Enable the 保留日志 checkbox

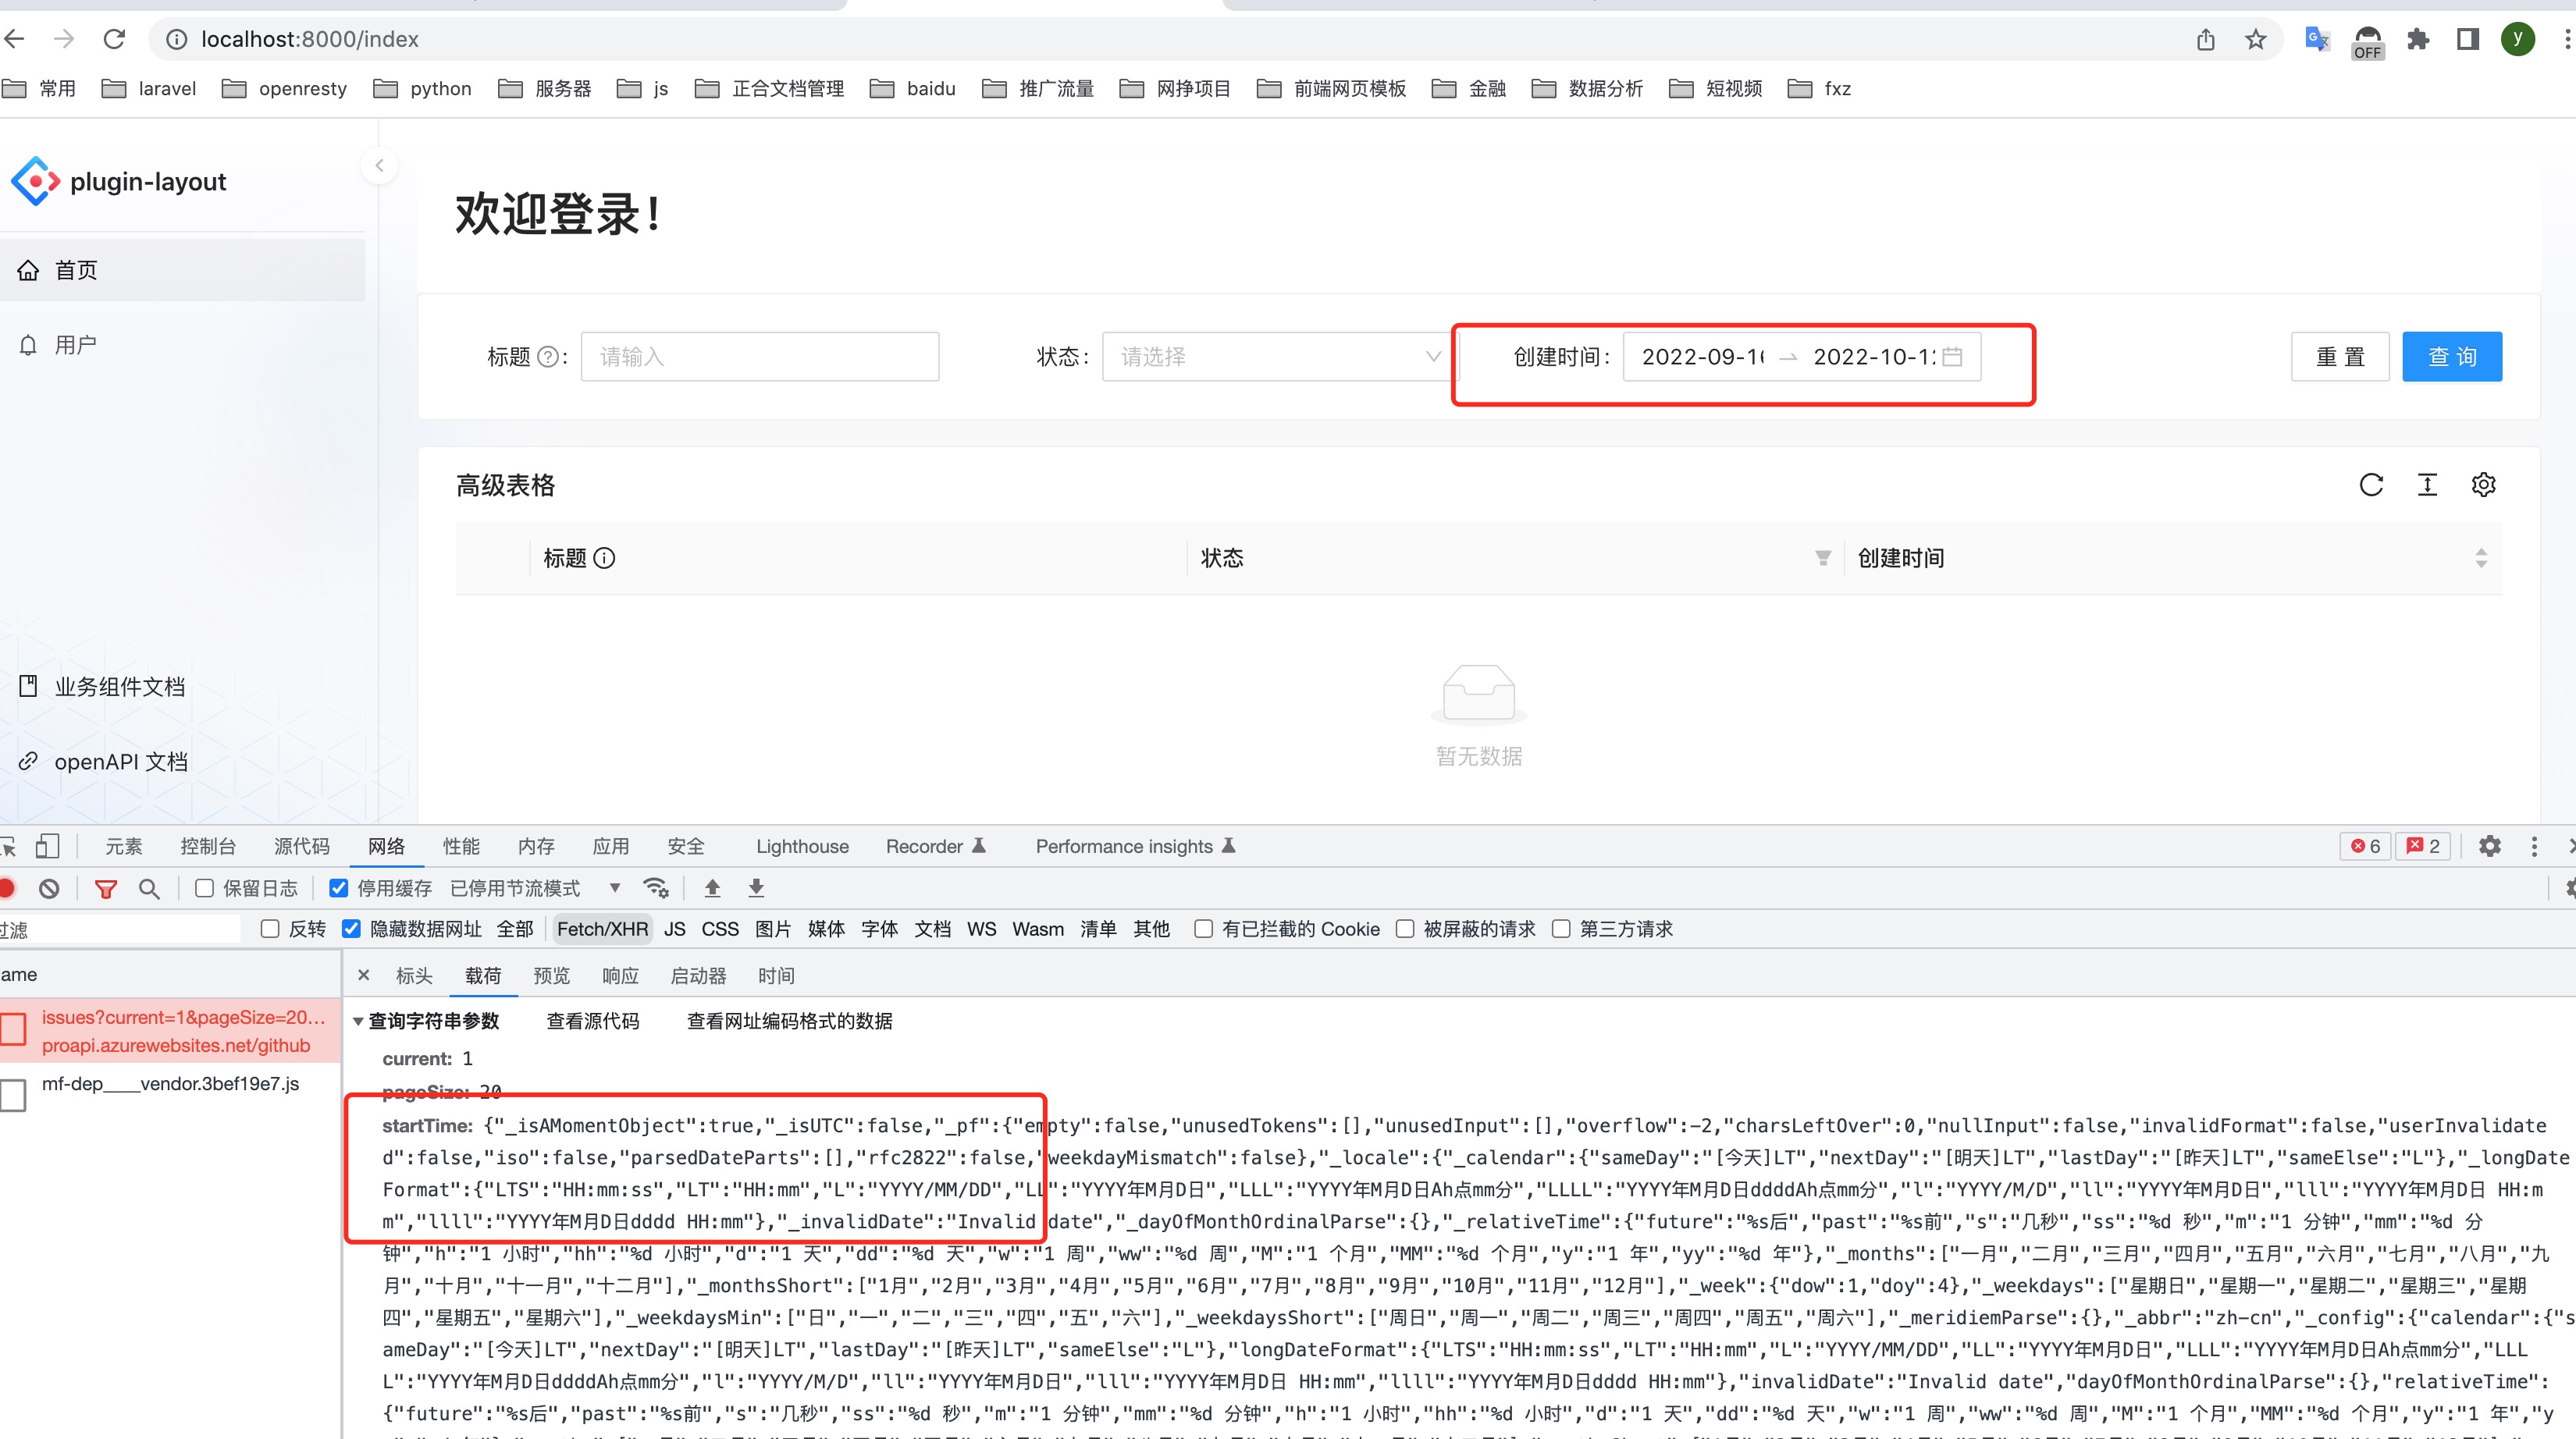click(205, 888)
